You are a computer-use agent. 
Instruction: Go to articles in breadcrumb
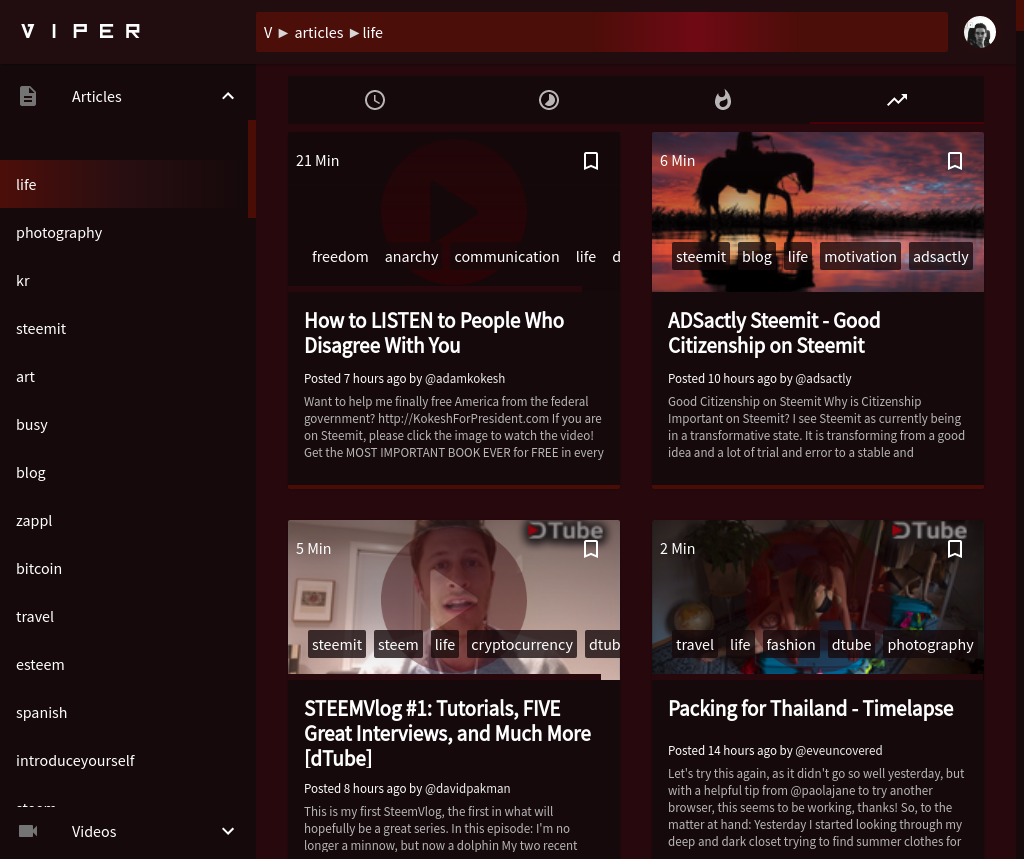coord(319,33)
